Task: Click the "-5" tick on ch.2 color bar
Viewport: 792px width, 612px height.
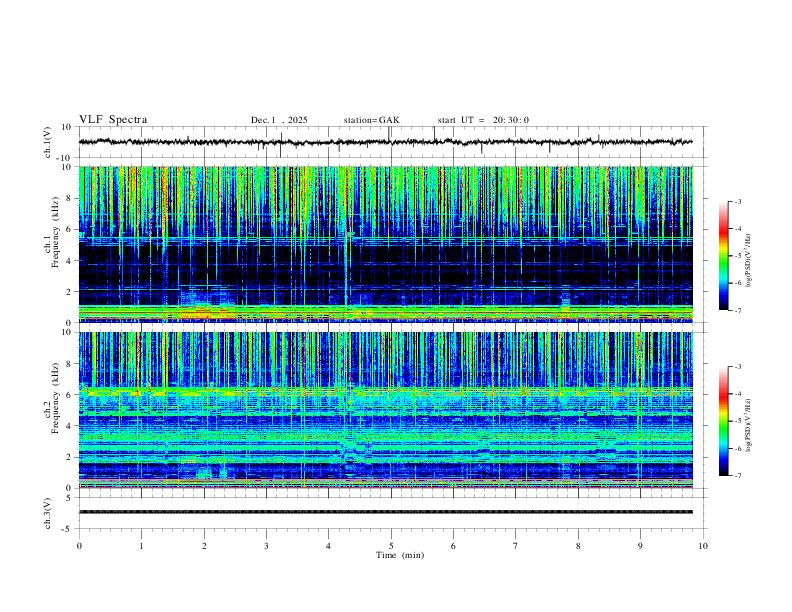Action: coord(737,421)
